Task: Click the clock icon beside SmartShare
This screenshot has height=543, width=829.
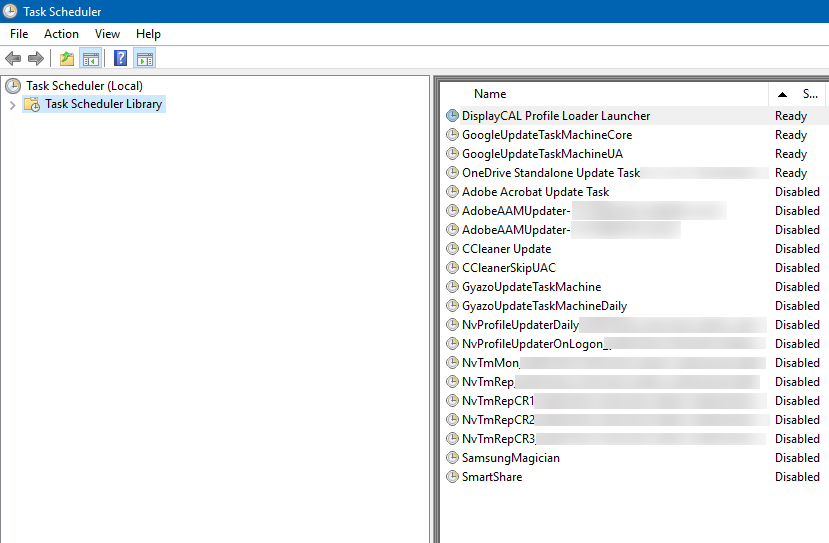Action: click(x=452, y=477)
